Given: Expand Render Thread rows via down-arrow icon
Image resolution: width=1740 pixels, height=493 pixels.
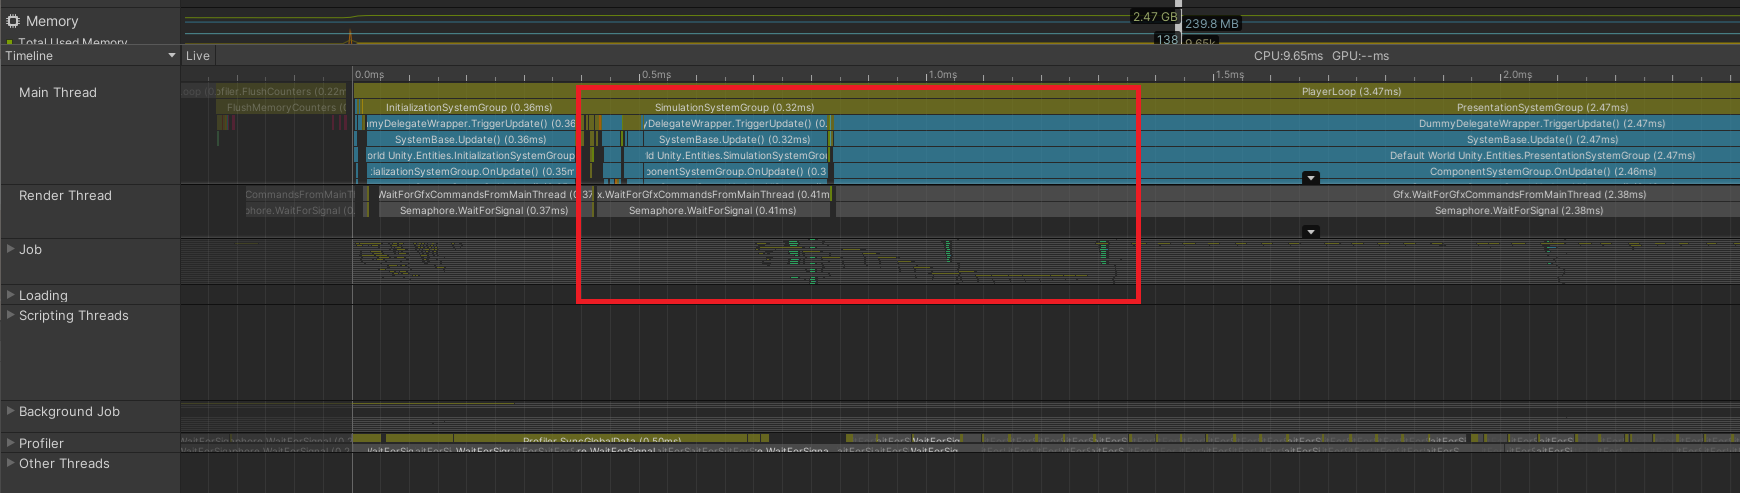Looking at the screenshot, I should coord(1311,232).
